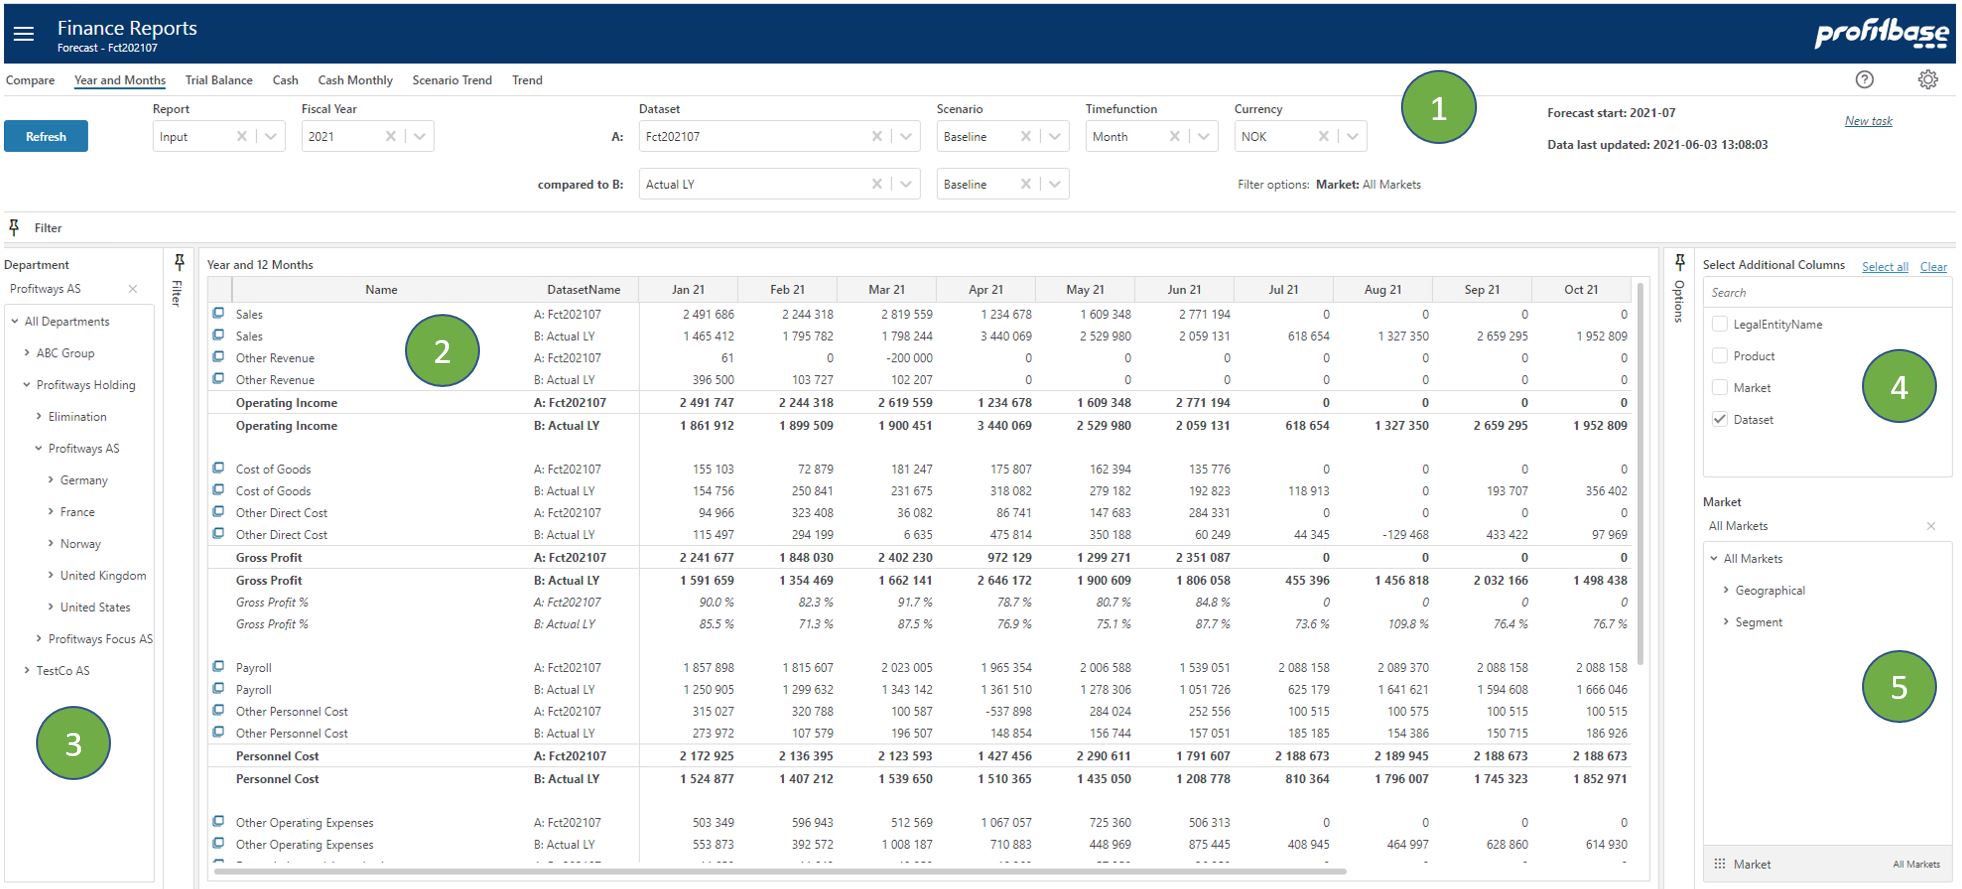This screenshot has height=889, width=1962.
Task: Open the Dataset A dropdown arrow
Action: pos(905,136)
